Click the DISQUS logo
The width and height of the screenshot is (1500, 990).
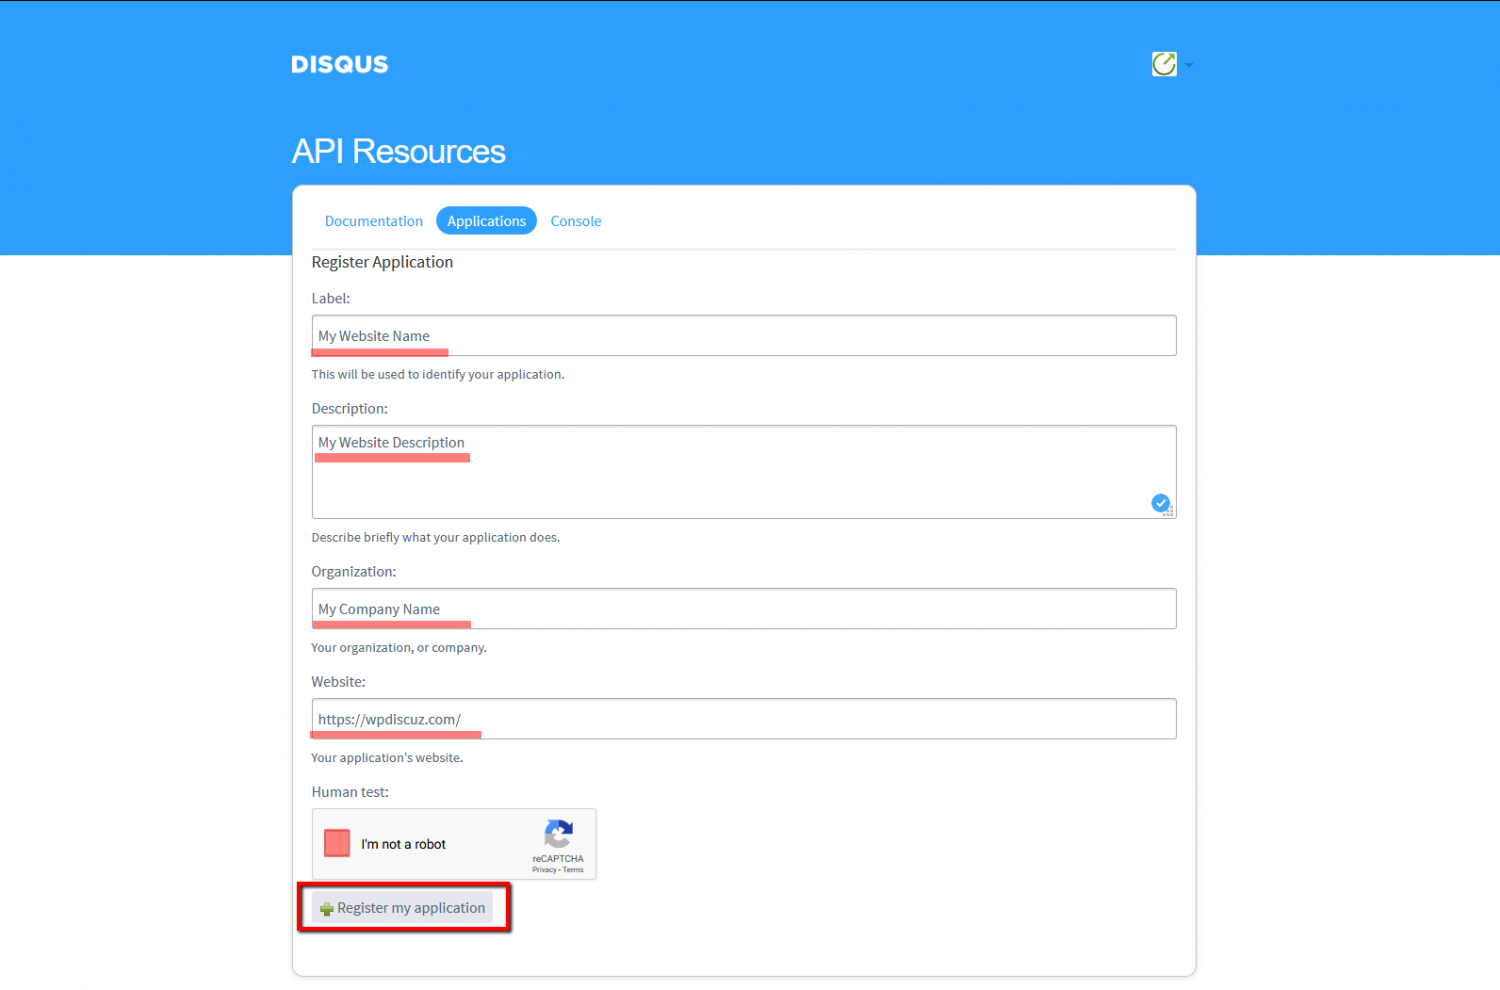[x=339, y=64]
